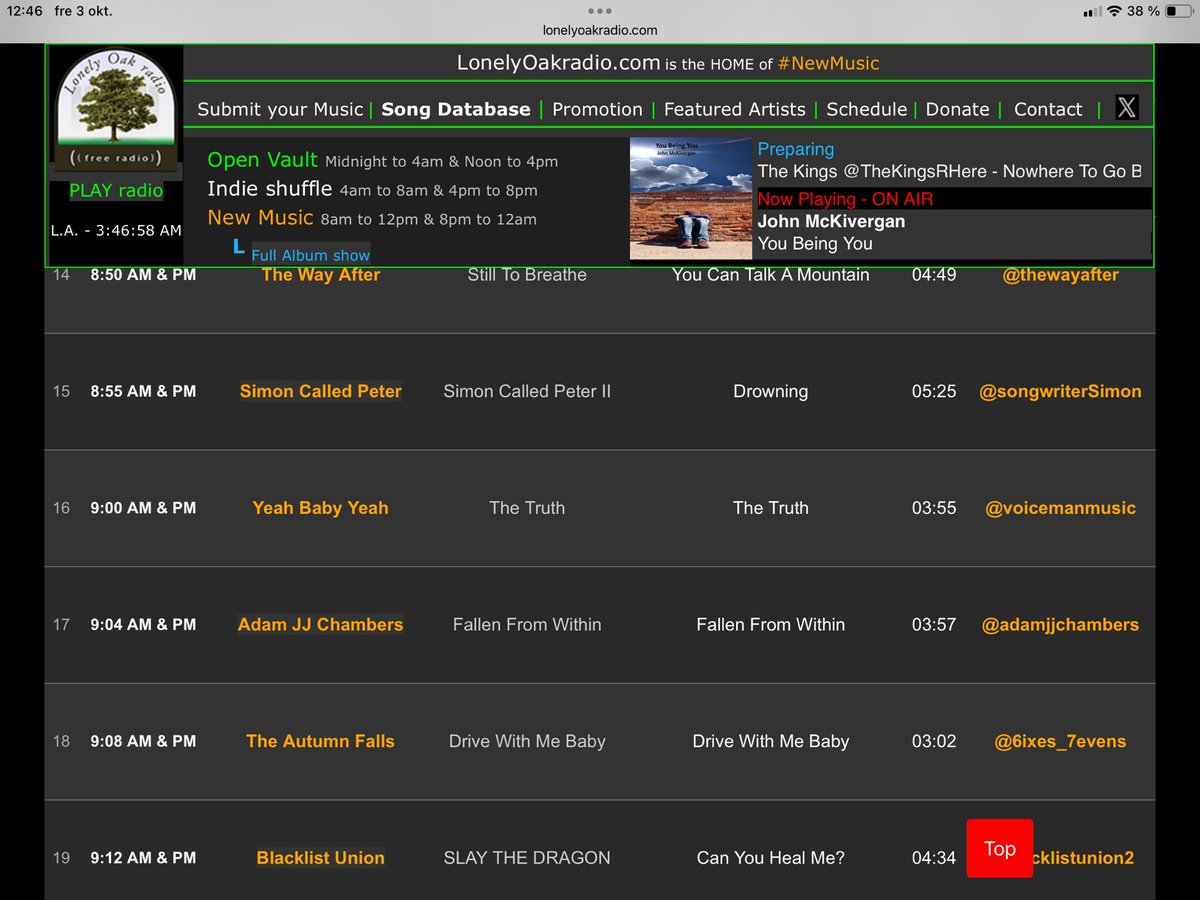Open Simon Called Peter artist link

[320, 391]
